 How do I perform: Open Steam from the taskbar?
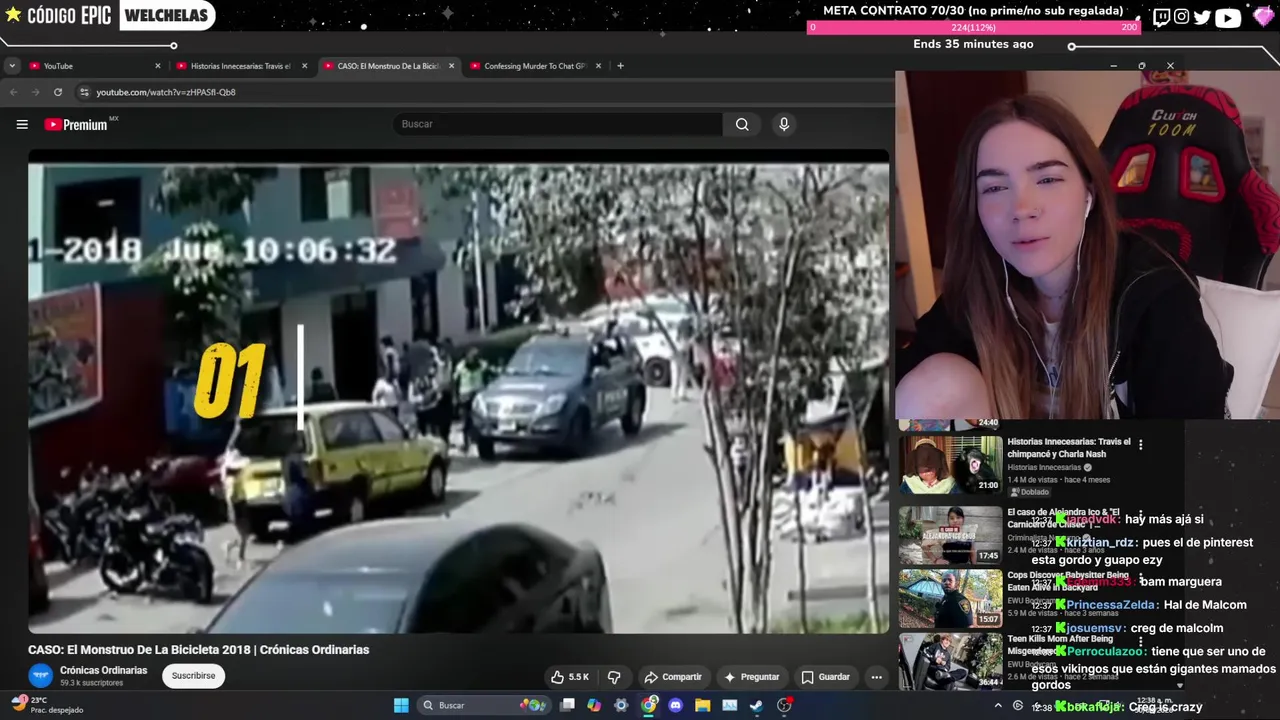tap(756, 705)
